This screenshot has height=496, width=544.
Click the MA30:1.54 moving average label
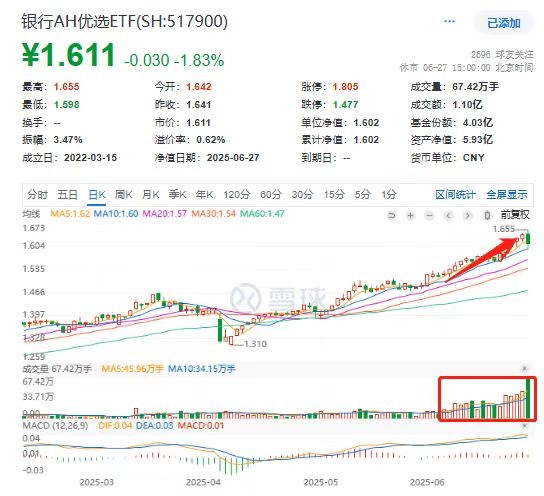pos(213,214)
